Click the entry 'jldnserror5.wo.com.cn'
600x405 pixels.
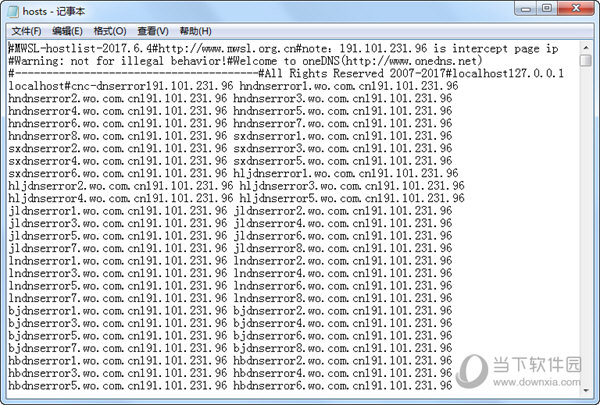[74, 236]
